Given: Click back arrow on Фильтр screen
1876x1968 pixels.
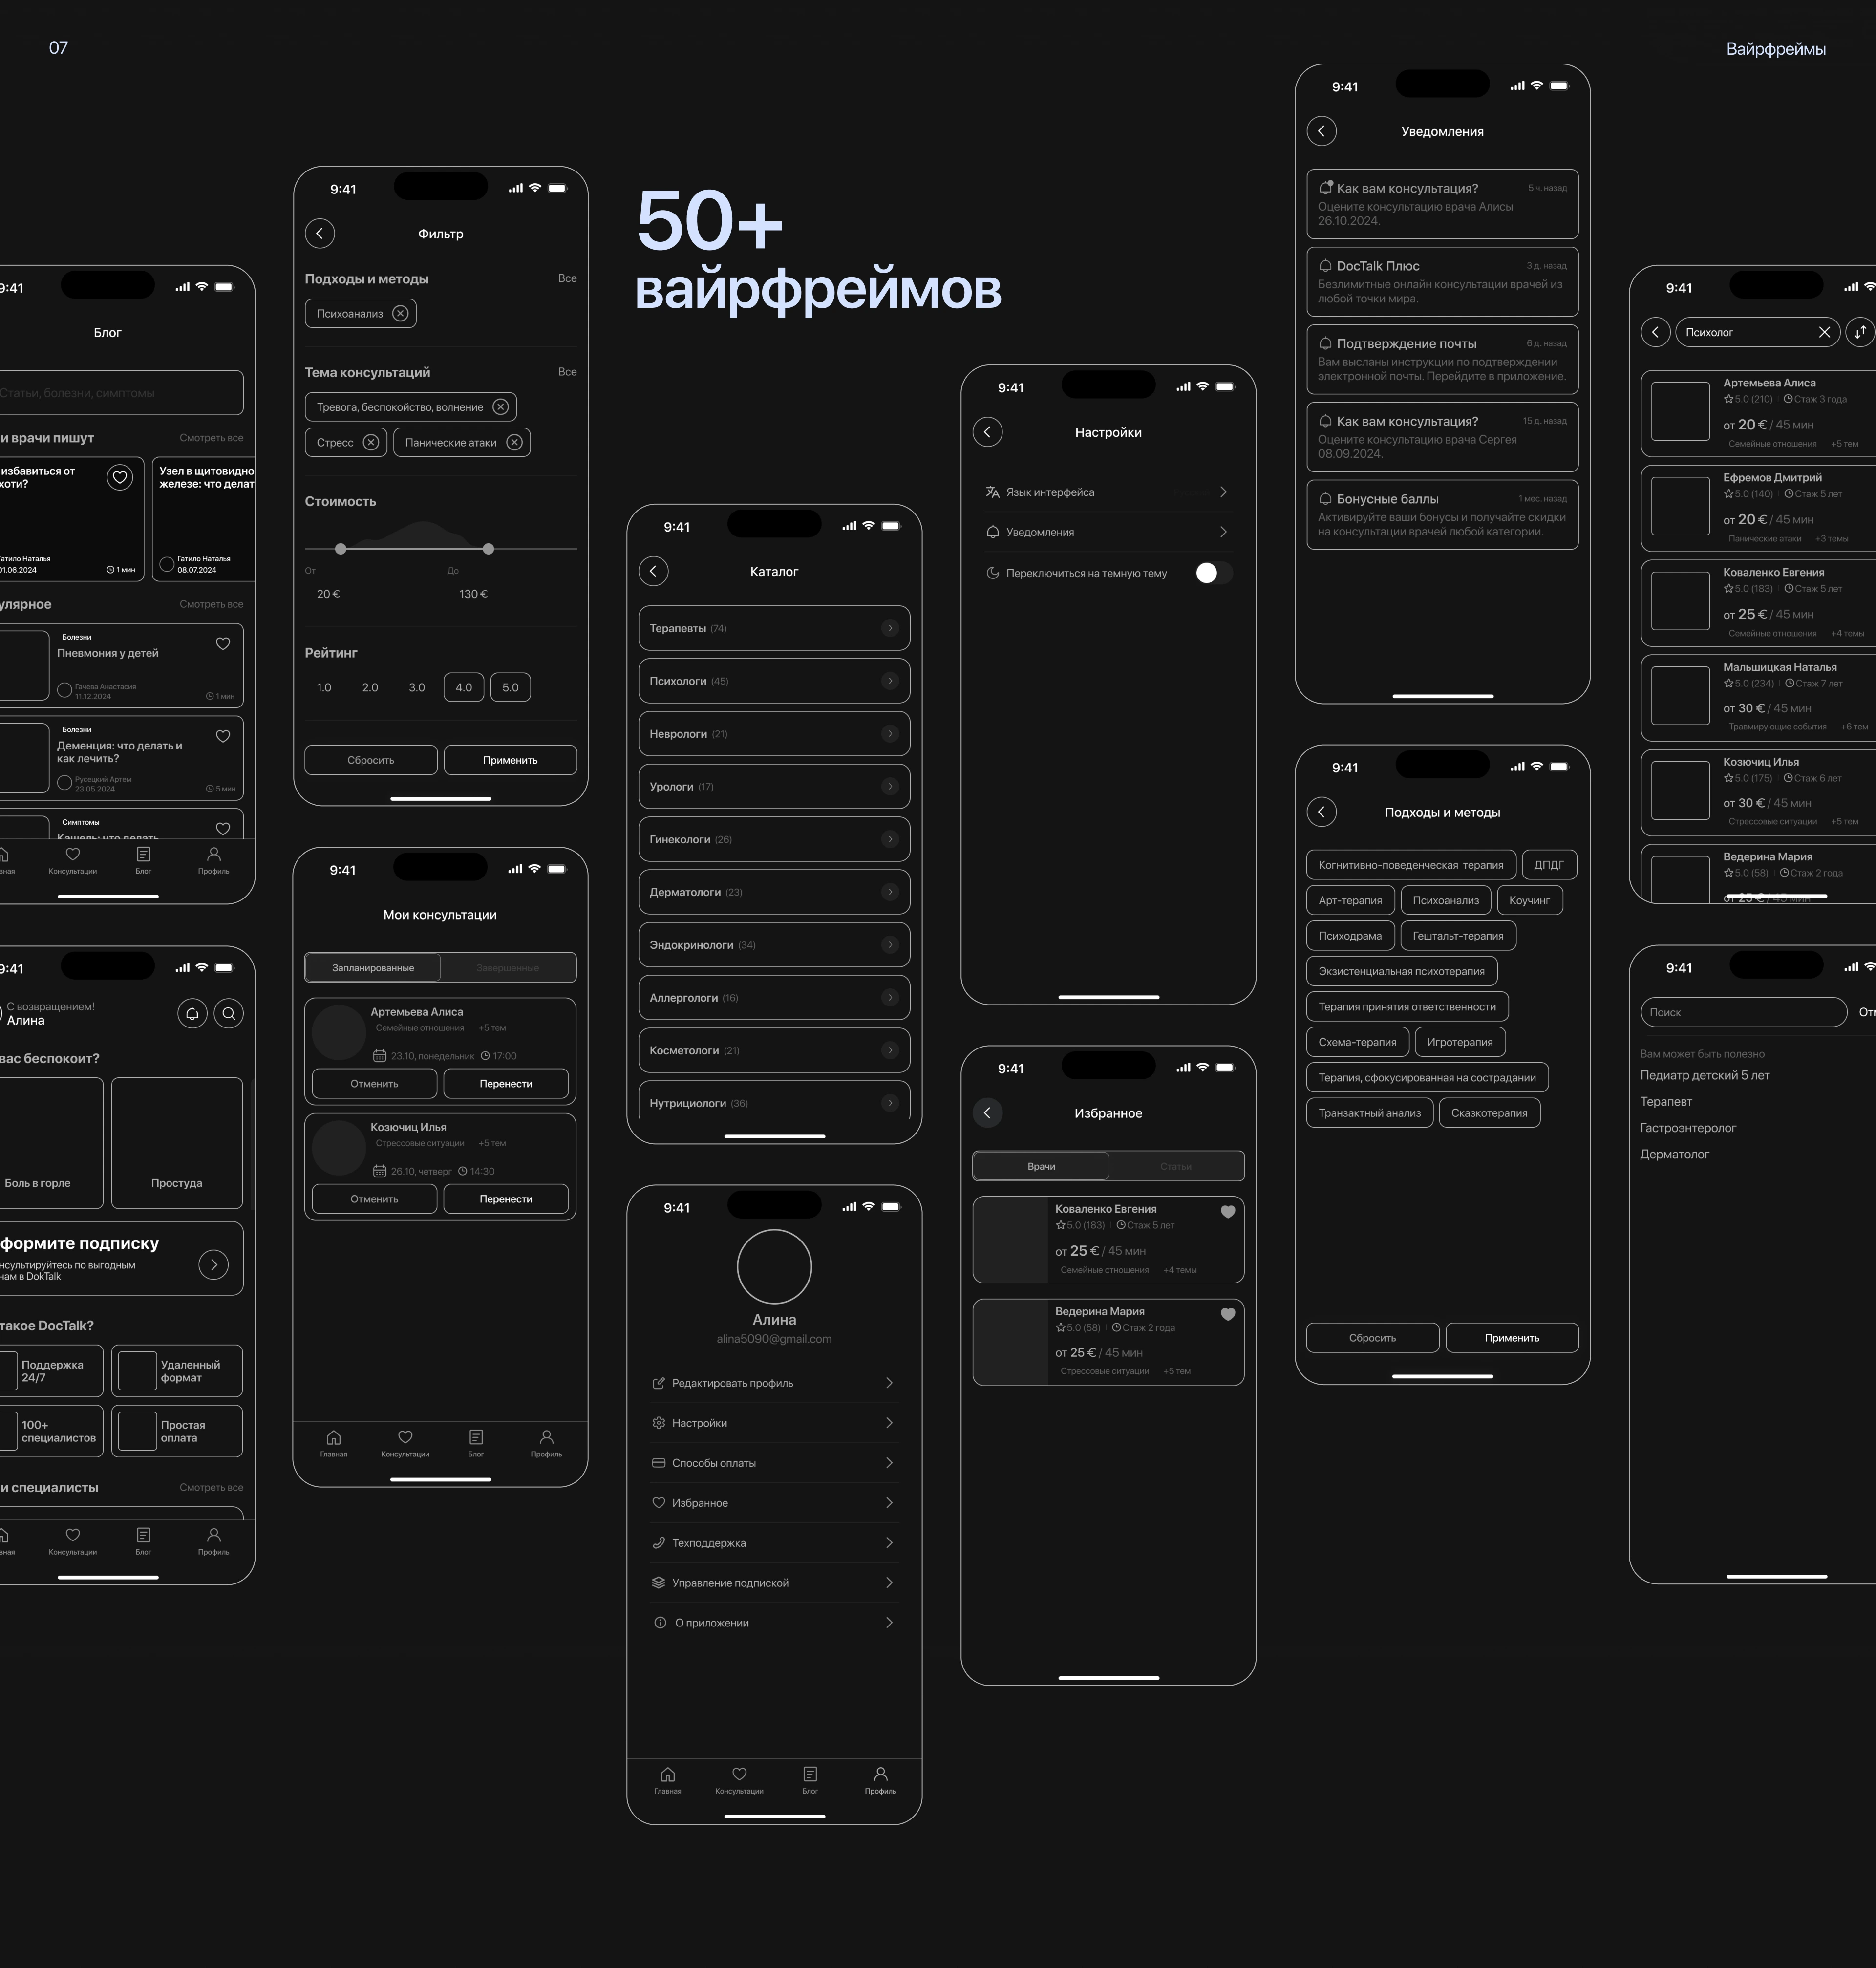Looking at the screenshot, I should [x=320, y=234].
